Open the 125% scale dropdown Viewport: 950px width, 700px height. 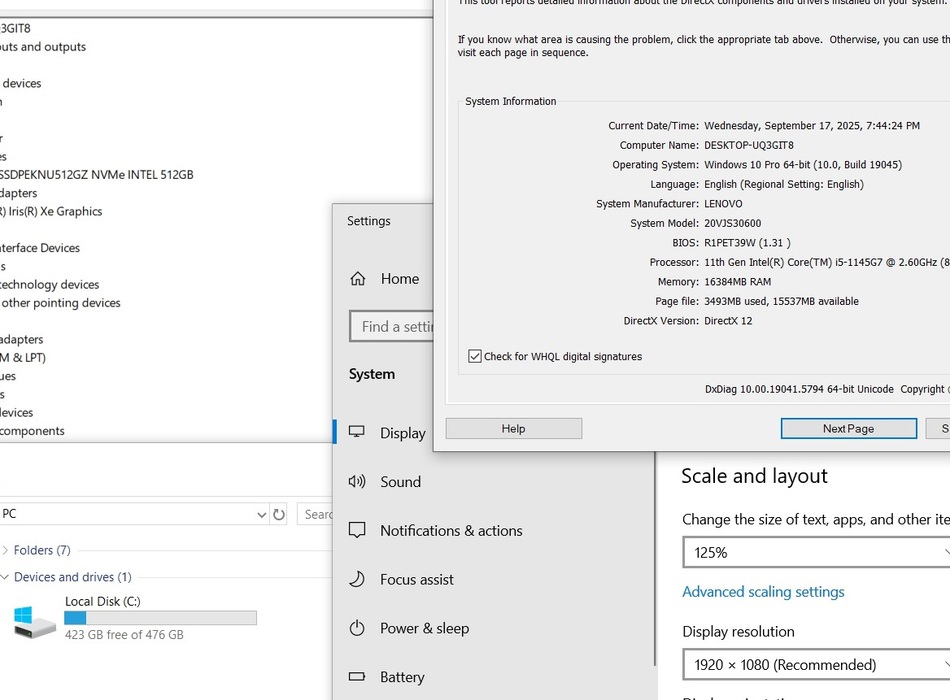815,552
